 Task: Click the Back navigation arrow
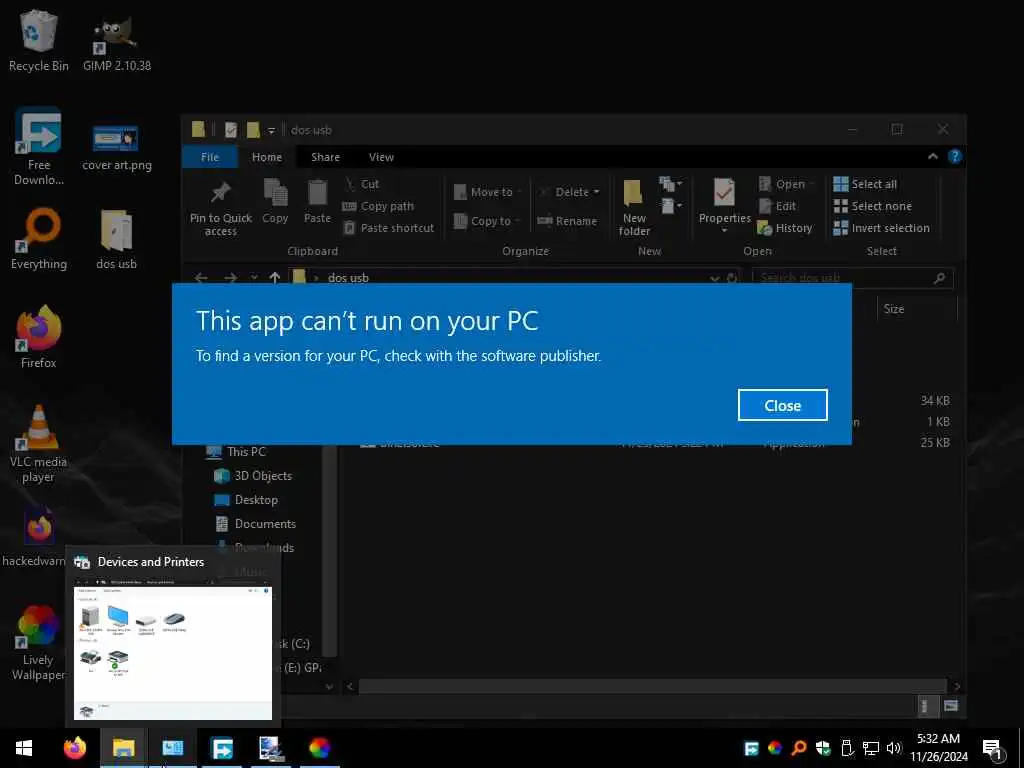click(201, 278)
